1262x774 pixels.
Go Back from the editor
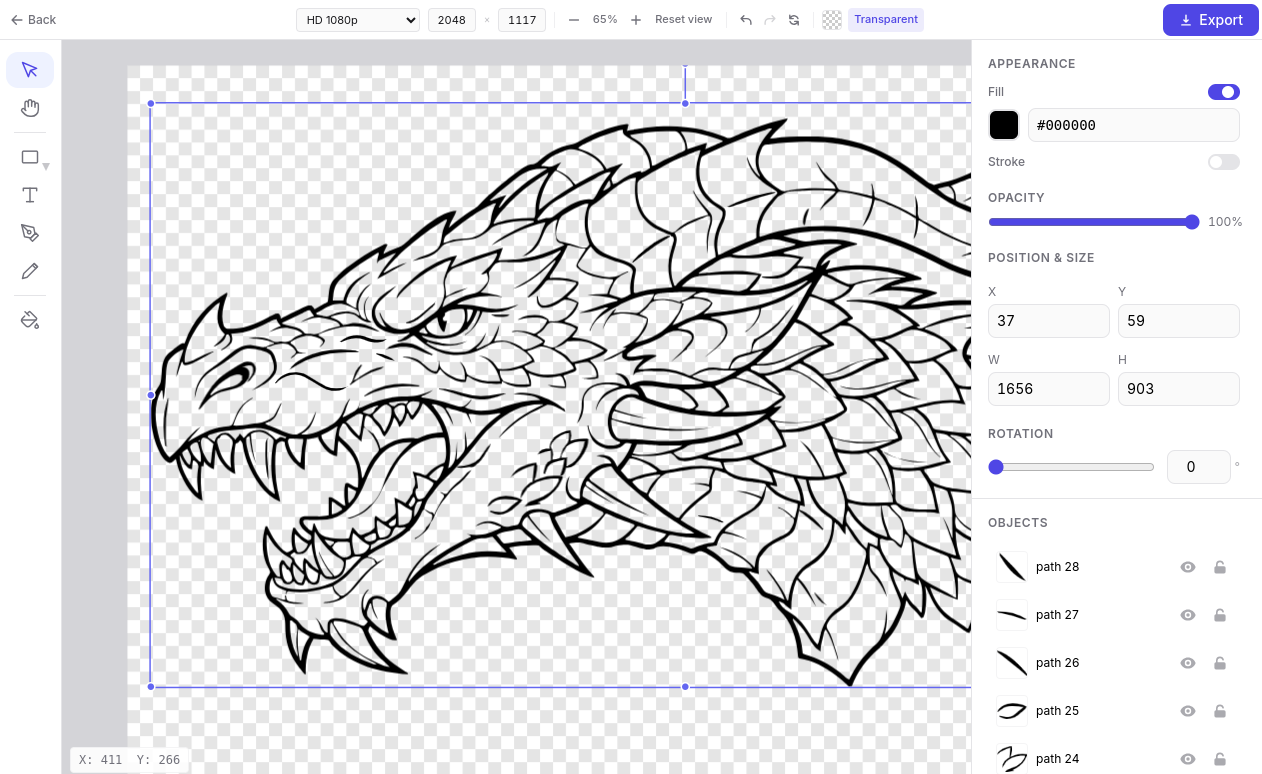click(x=33, y=19)
